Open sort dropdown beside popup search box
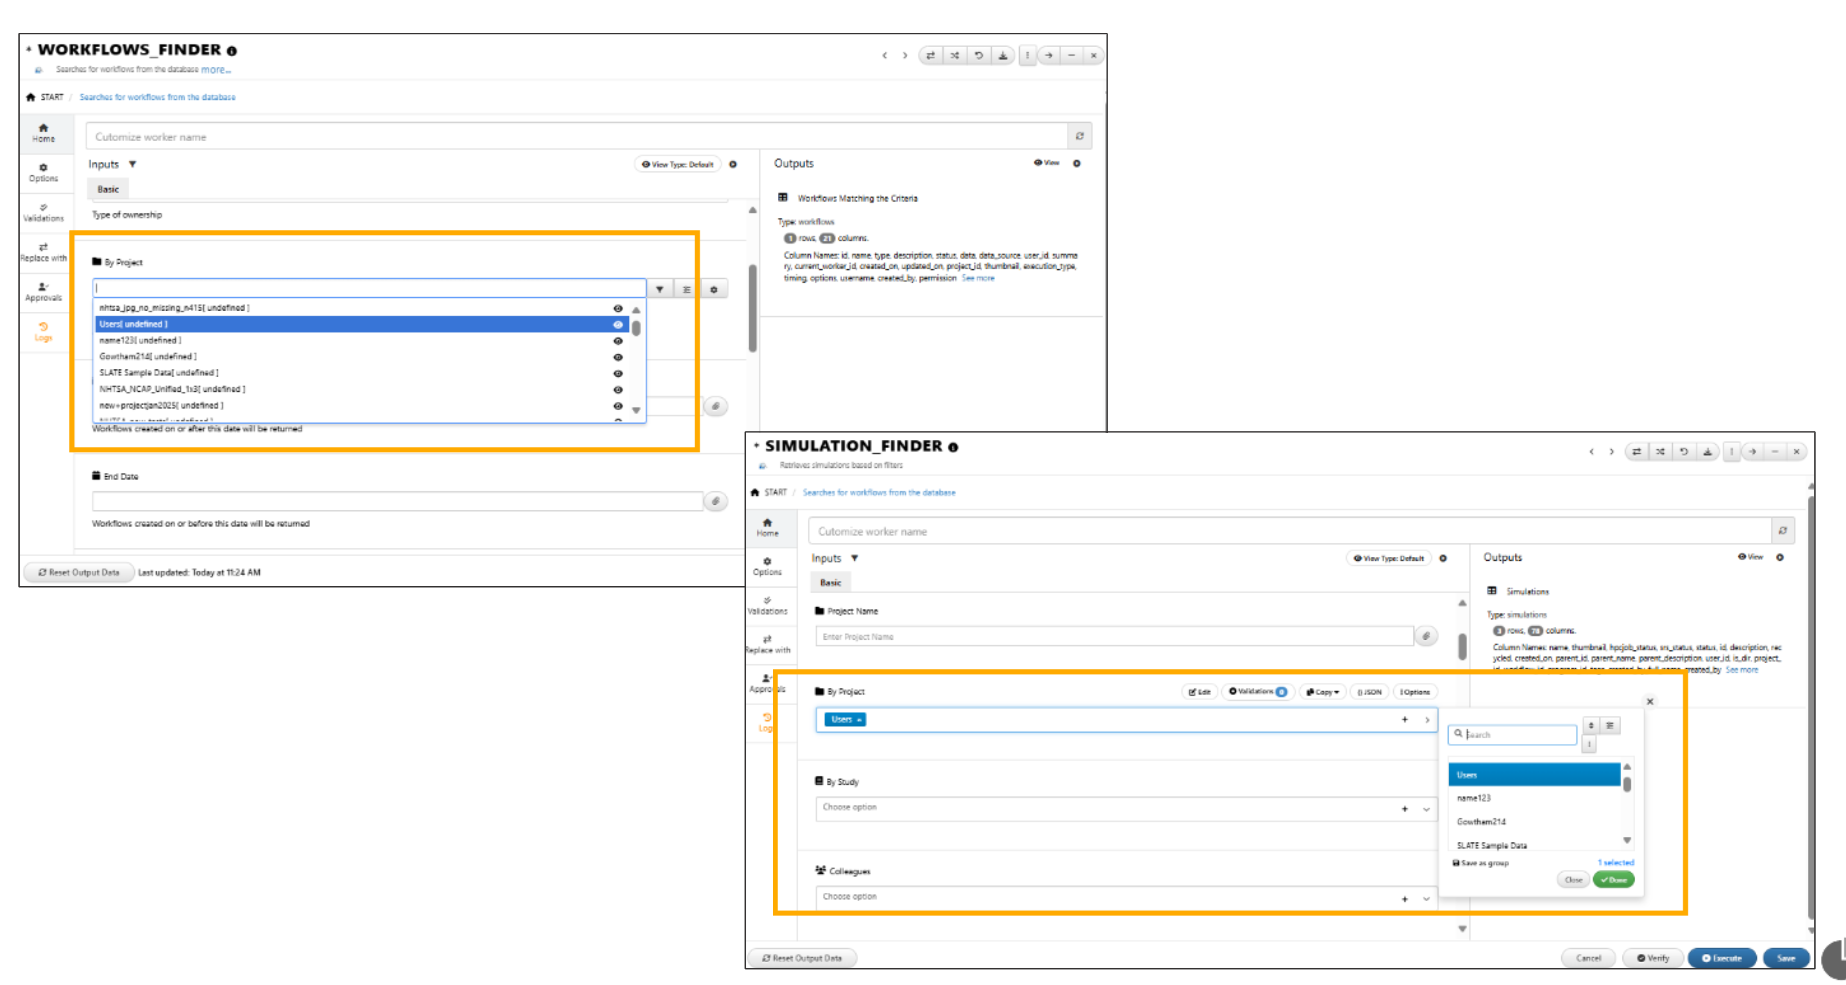 click(x=1591, y=726)
